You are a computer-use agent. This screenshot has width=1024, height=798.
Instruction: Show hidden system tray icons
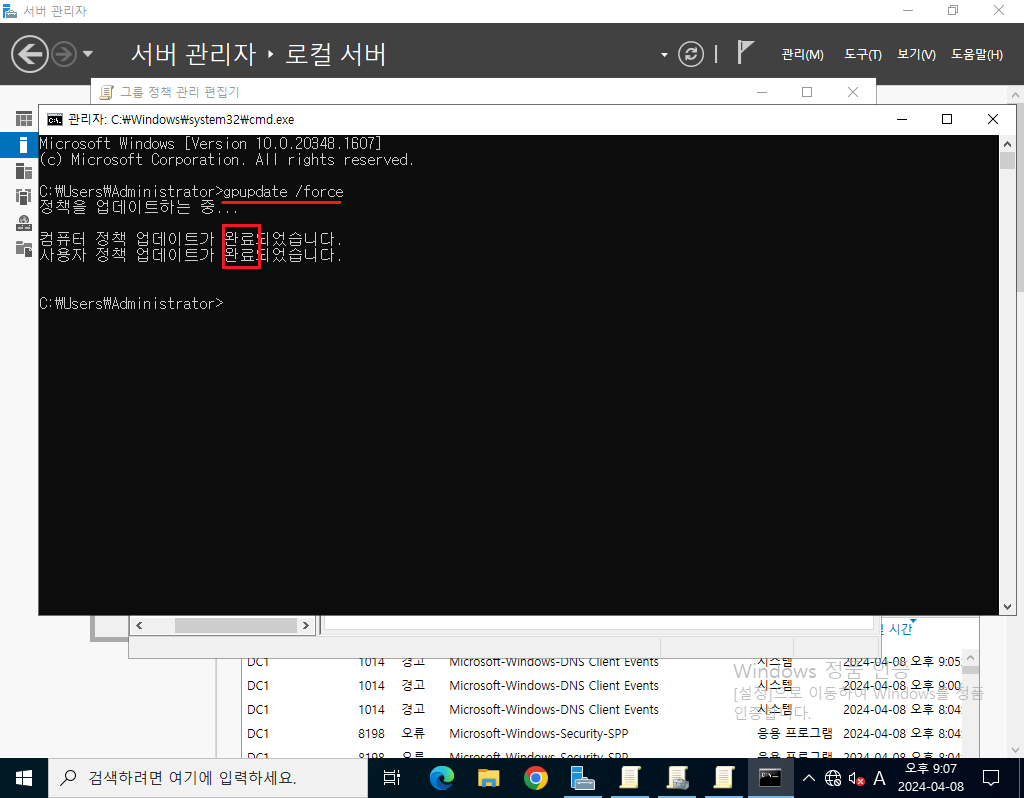pyautogui.click(x=808, y=778)
